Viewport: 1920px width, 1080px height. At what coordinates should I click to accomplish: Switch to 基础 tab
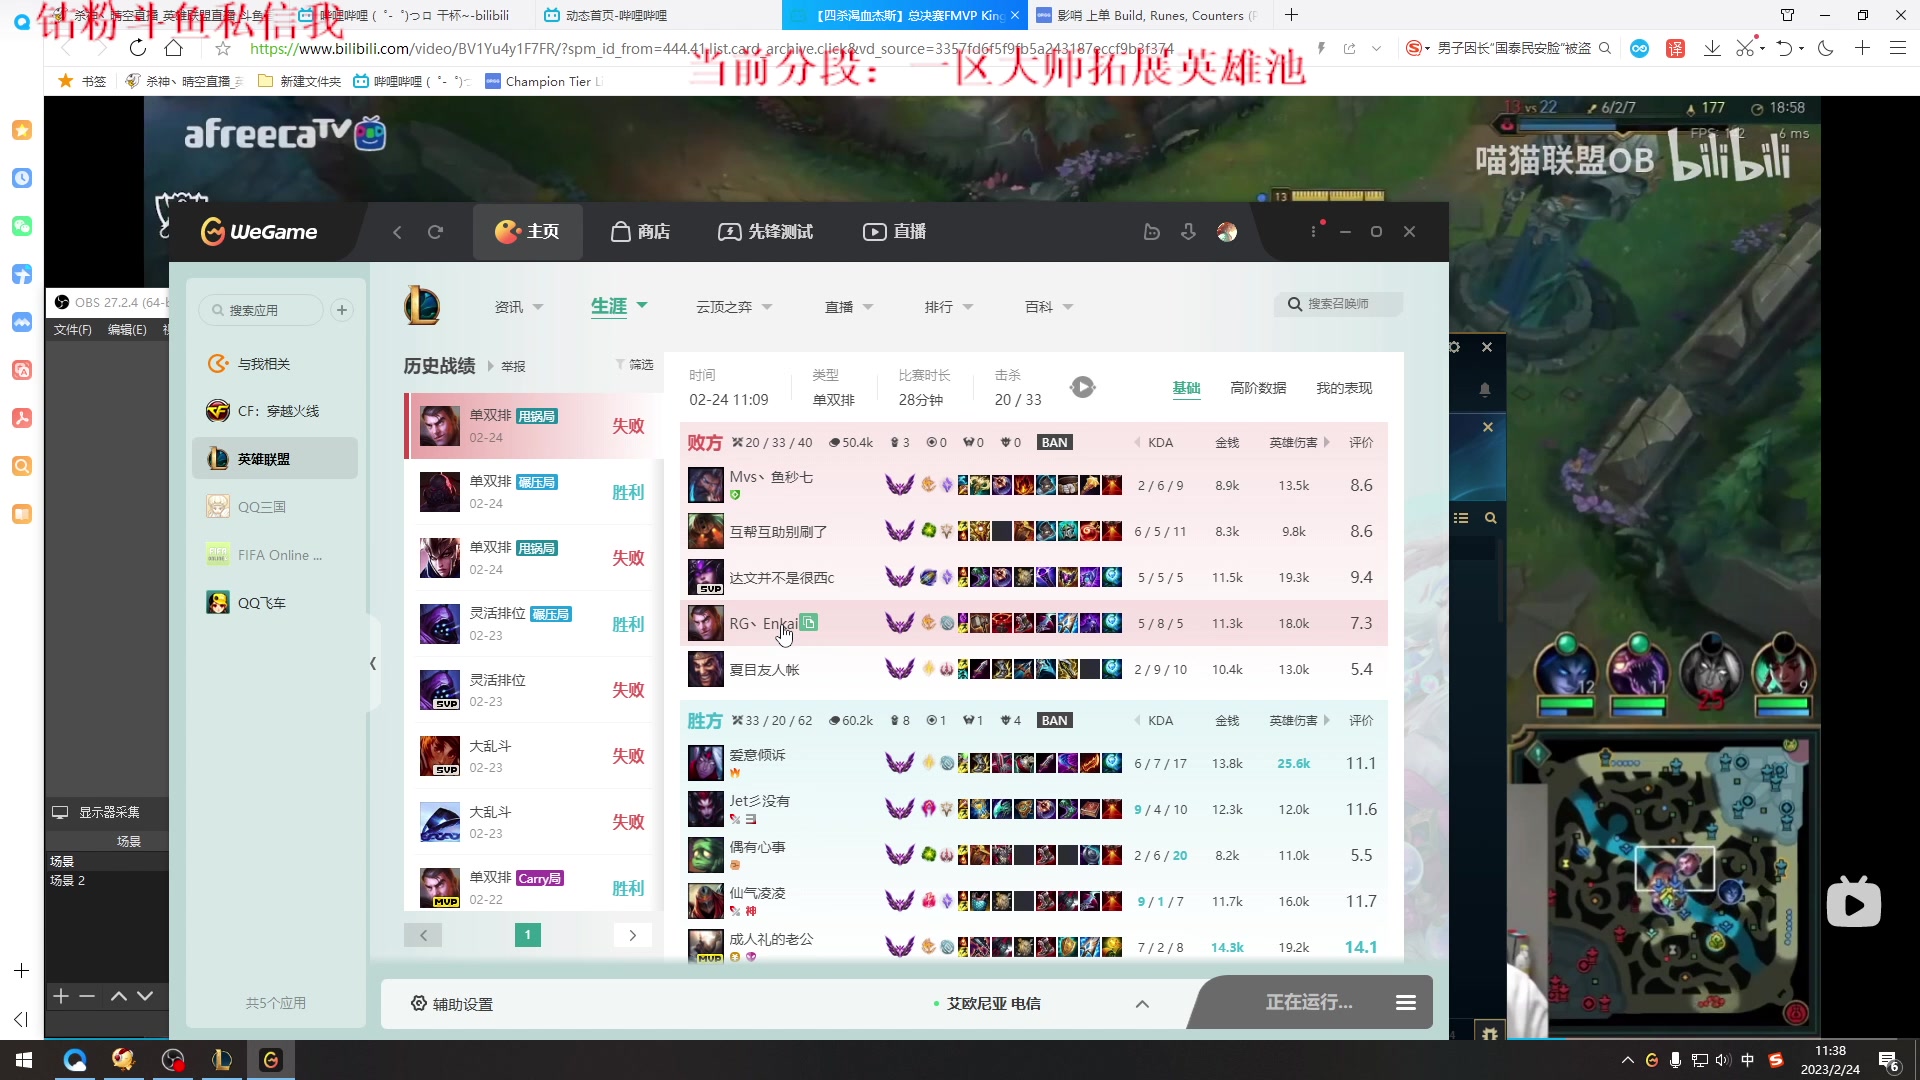coord(1186,388)
